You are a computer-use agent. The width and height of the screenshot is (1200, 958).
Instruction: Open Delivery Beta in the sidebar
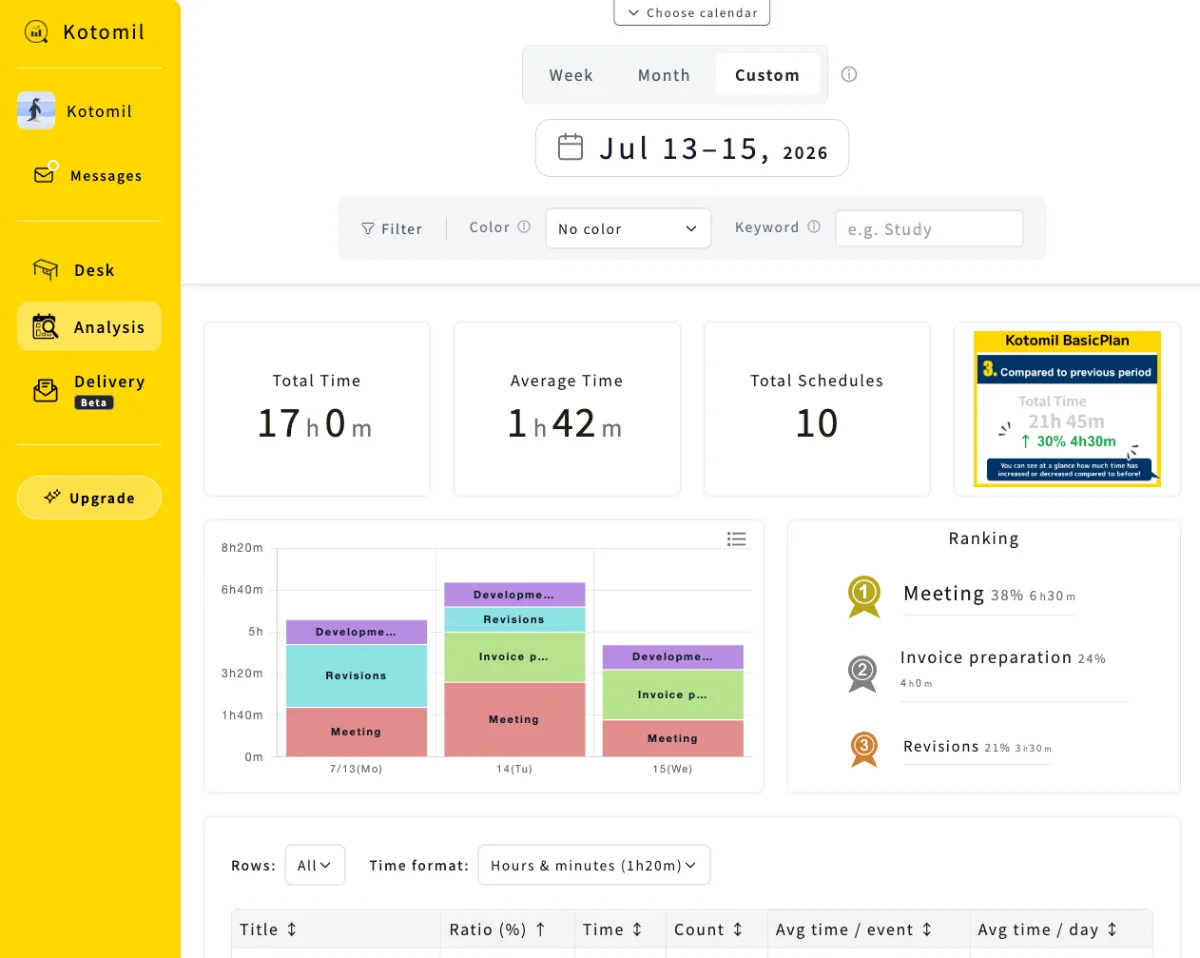click(89, 390)
